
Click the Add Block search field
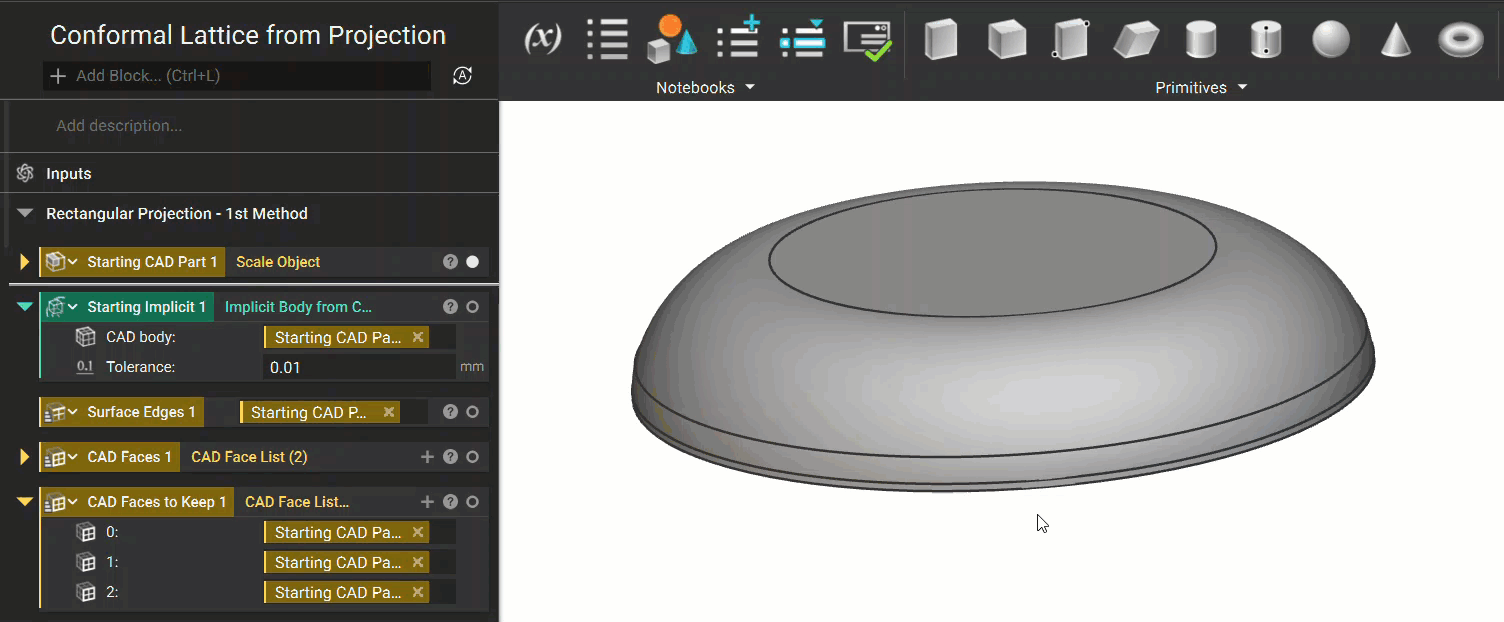pos(237,76)
